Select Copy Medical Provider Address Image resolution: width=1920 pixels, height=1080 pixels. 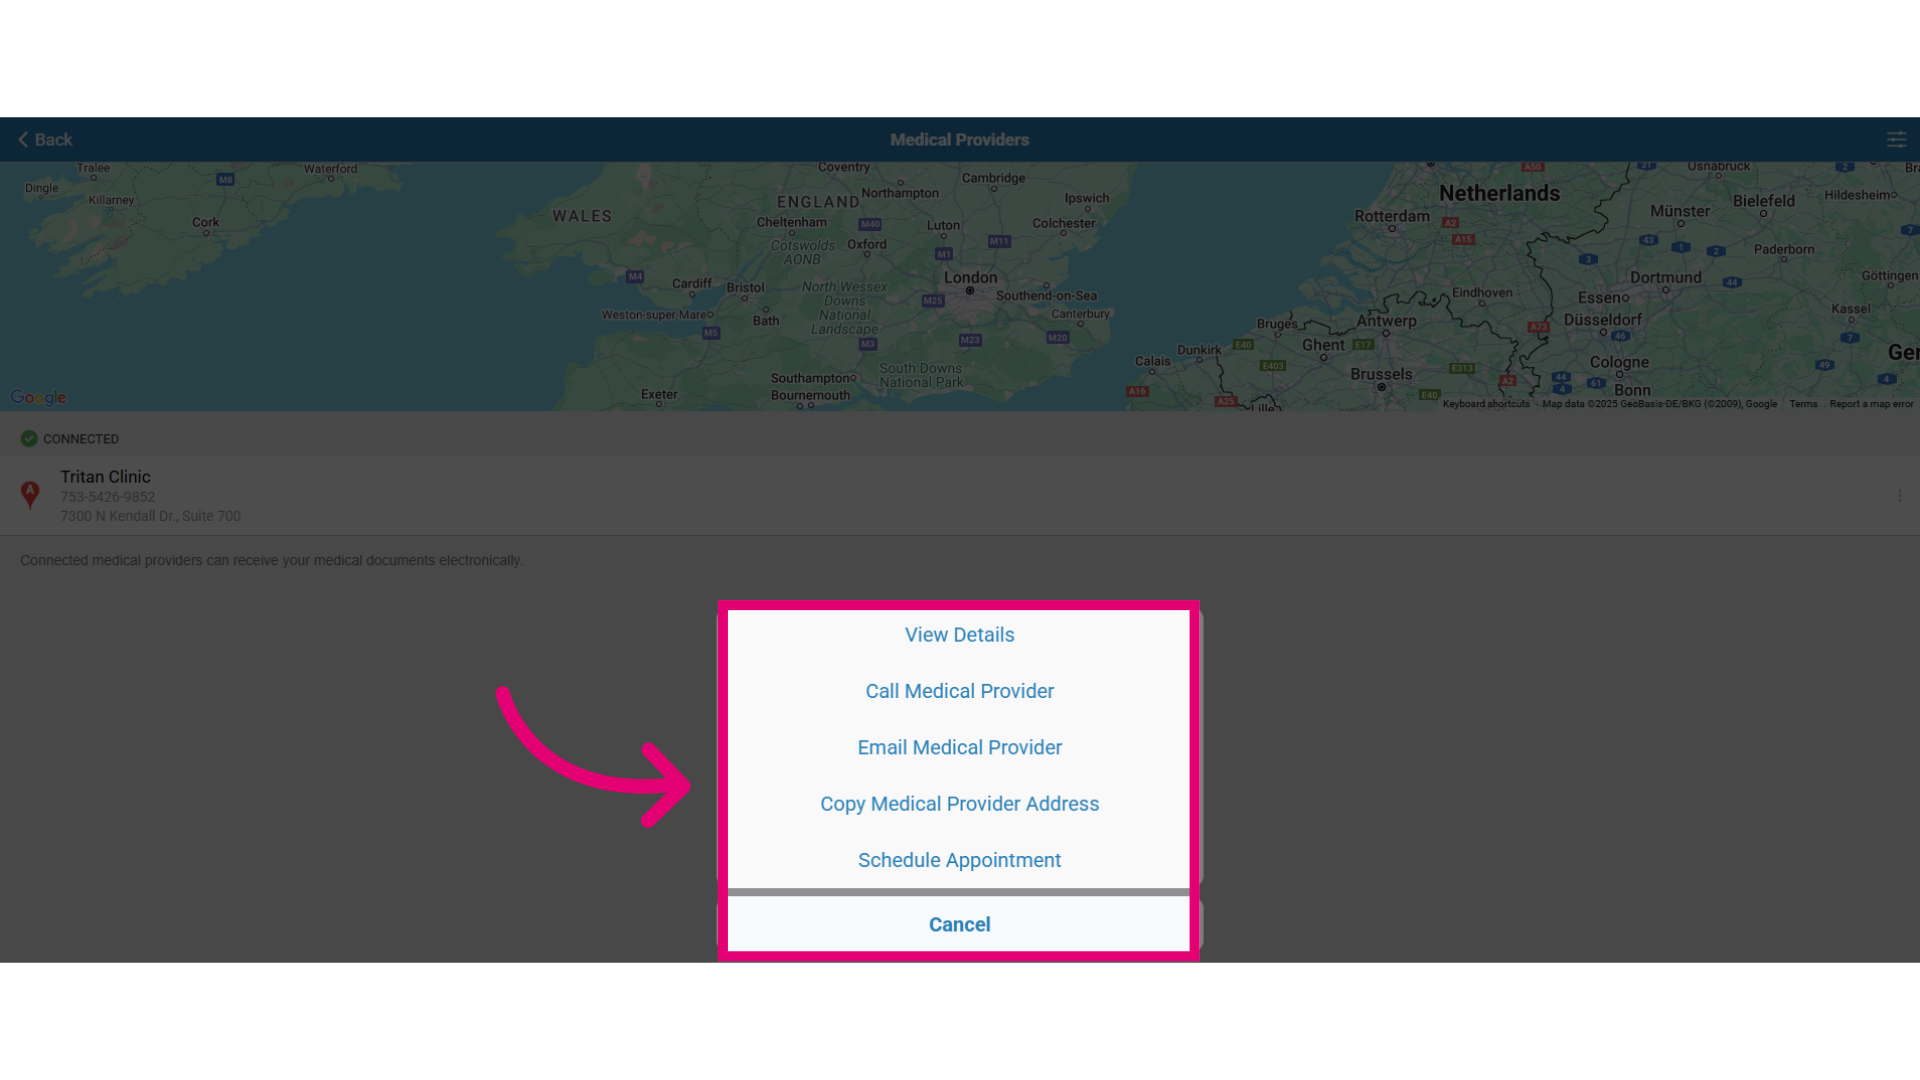959,804
